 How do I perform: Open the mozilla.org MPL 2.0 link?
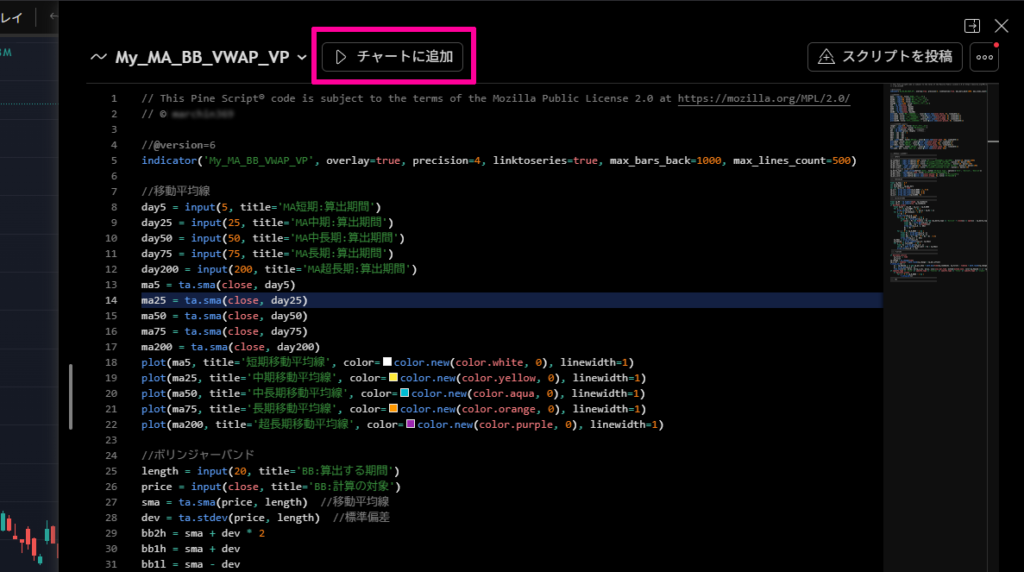click(764, 98)
